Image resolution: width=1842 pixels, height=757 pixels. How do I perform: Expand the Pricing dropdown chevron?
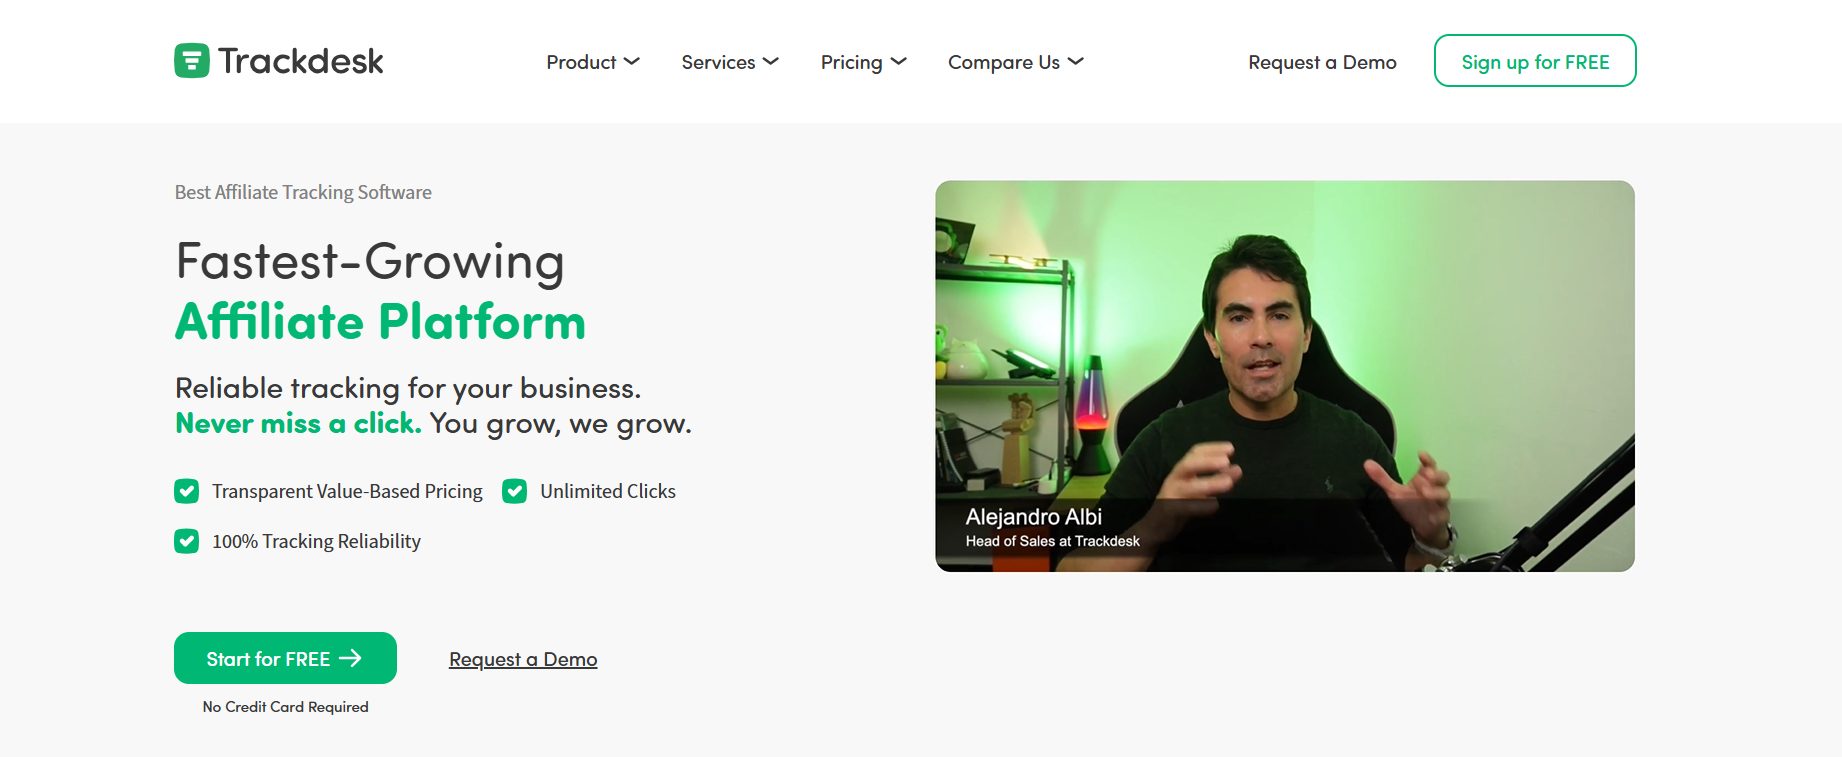coord(899,62)
